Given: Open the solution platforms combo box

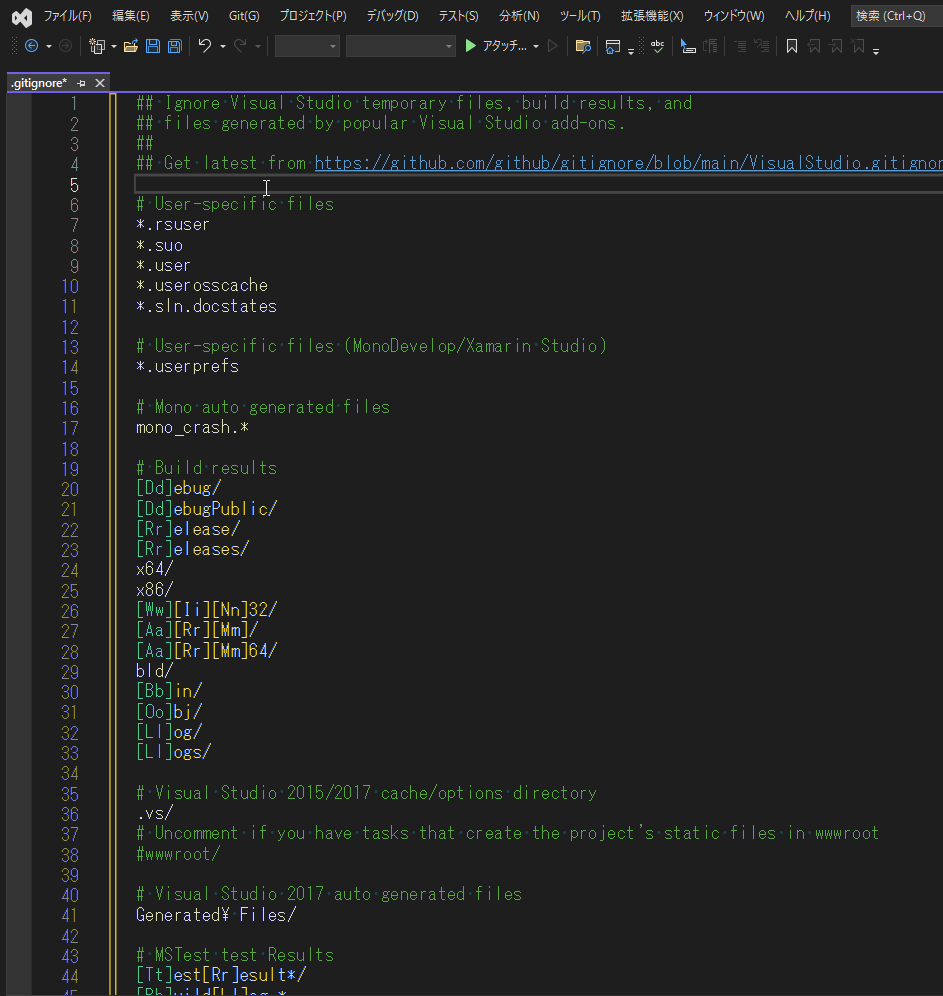Looking at the screenshot, I should [x=400, y=46].
